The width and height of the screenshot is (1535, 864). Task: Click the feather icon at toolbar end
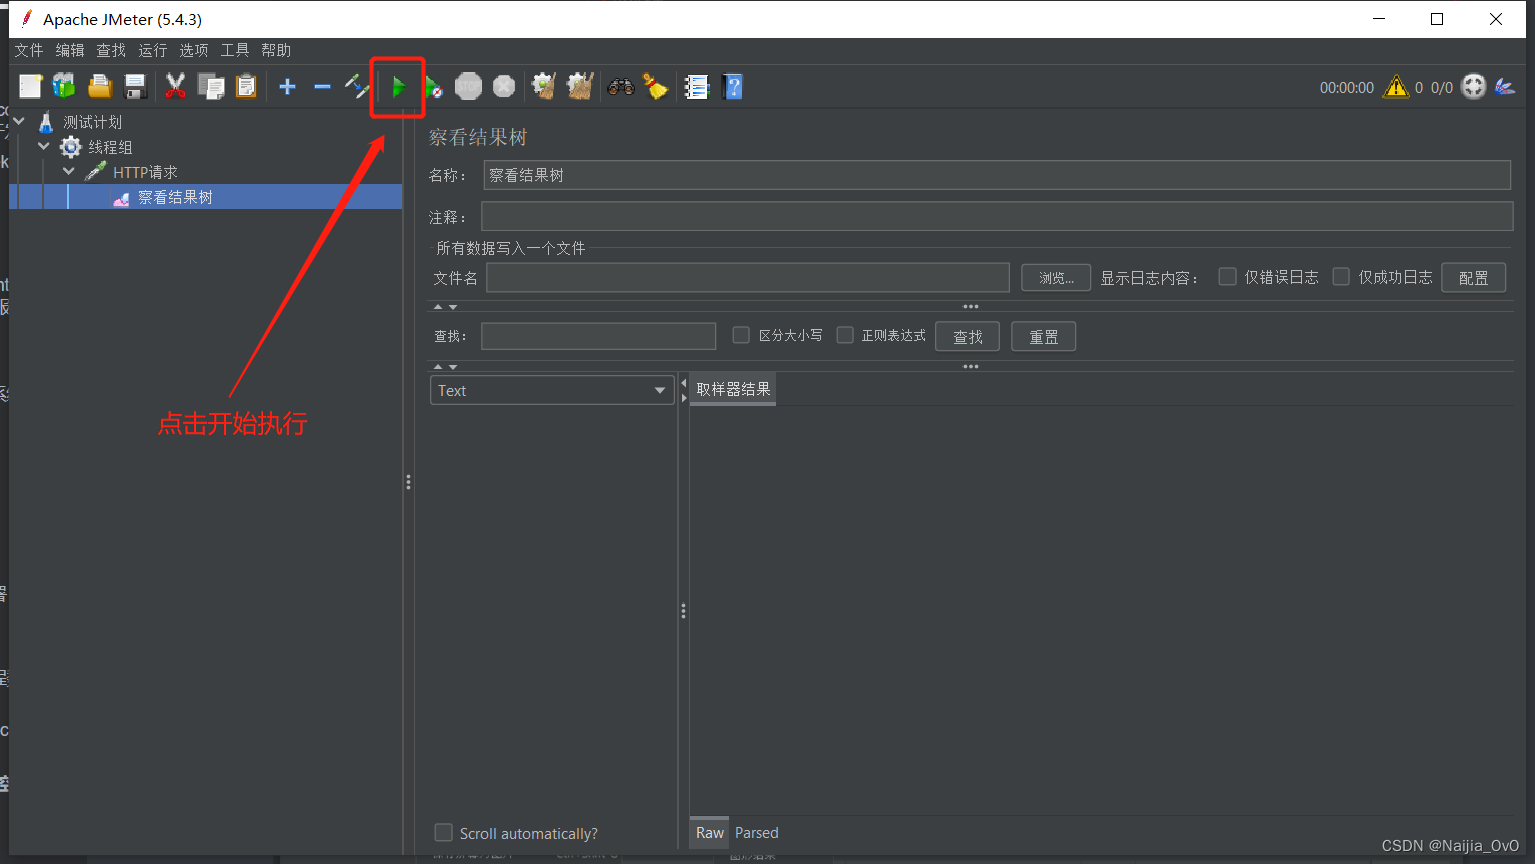click(1505, 87)
